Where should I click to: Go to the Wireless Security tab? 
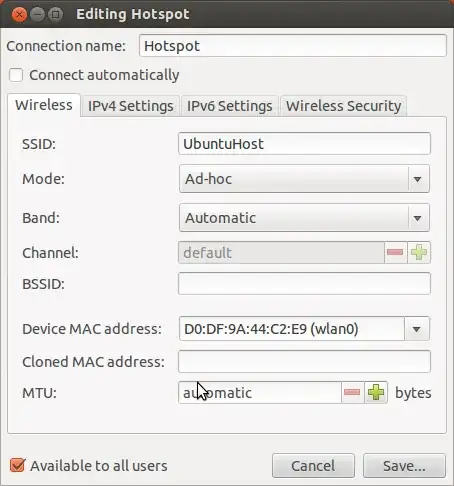point(343,106)
